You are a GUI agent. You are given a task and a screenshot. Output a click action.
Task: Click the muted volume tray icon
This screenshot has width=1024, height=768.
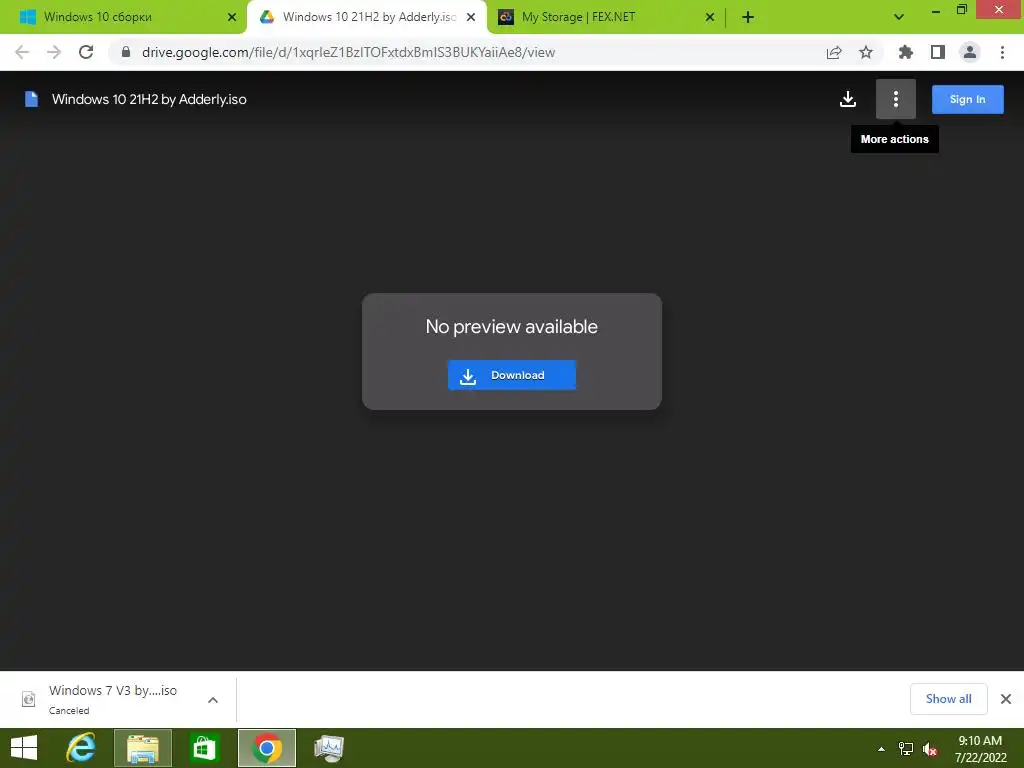(930, 749)
